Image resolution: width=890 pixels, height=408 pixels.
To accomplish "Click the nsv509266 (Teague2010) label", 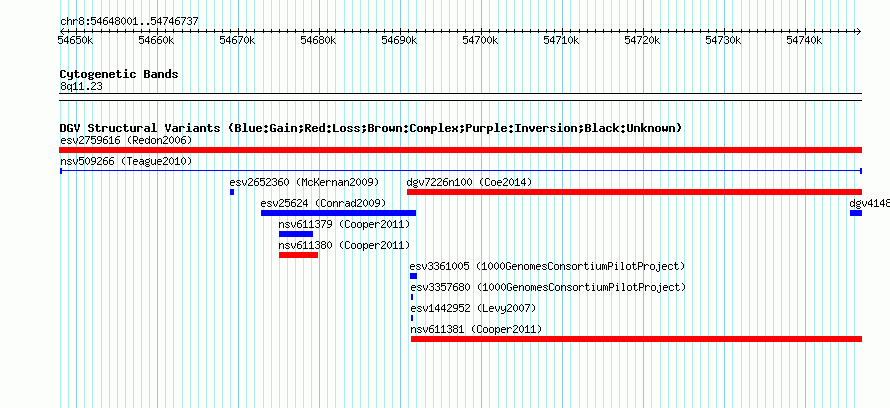I will (x=126, y=161).
